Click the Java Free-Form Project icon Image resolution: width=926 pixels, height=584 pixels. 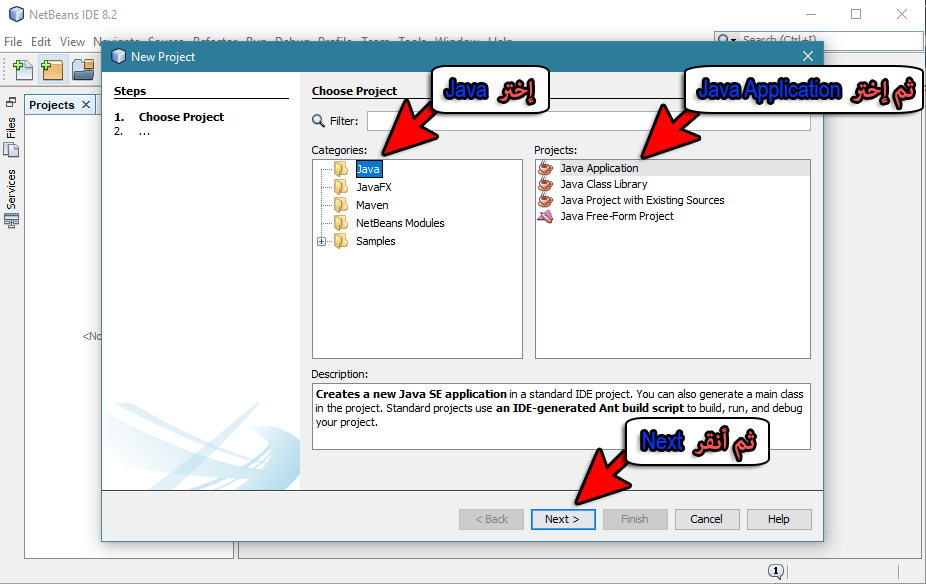546,216
